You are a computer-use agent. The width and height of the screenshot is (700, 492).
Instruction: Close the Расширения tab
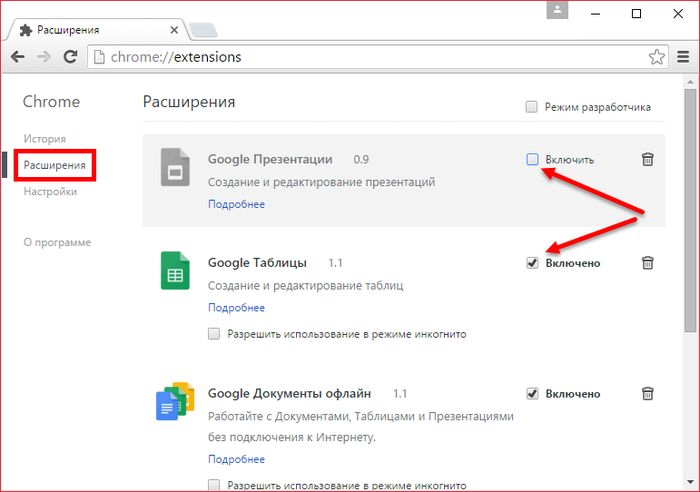tap(174, 30)
